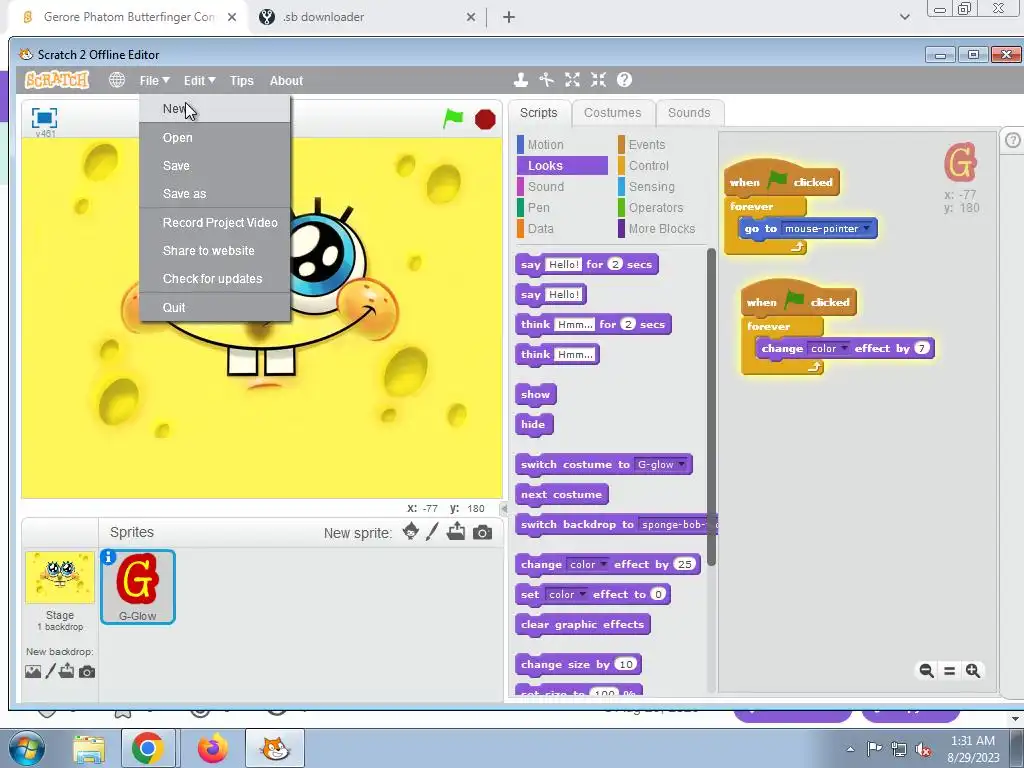The height and width of the screenshot is (768, 1024).
Task: Open backdrop dropdown in switch backdrop block
Action: click(x=677, y=524)
